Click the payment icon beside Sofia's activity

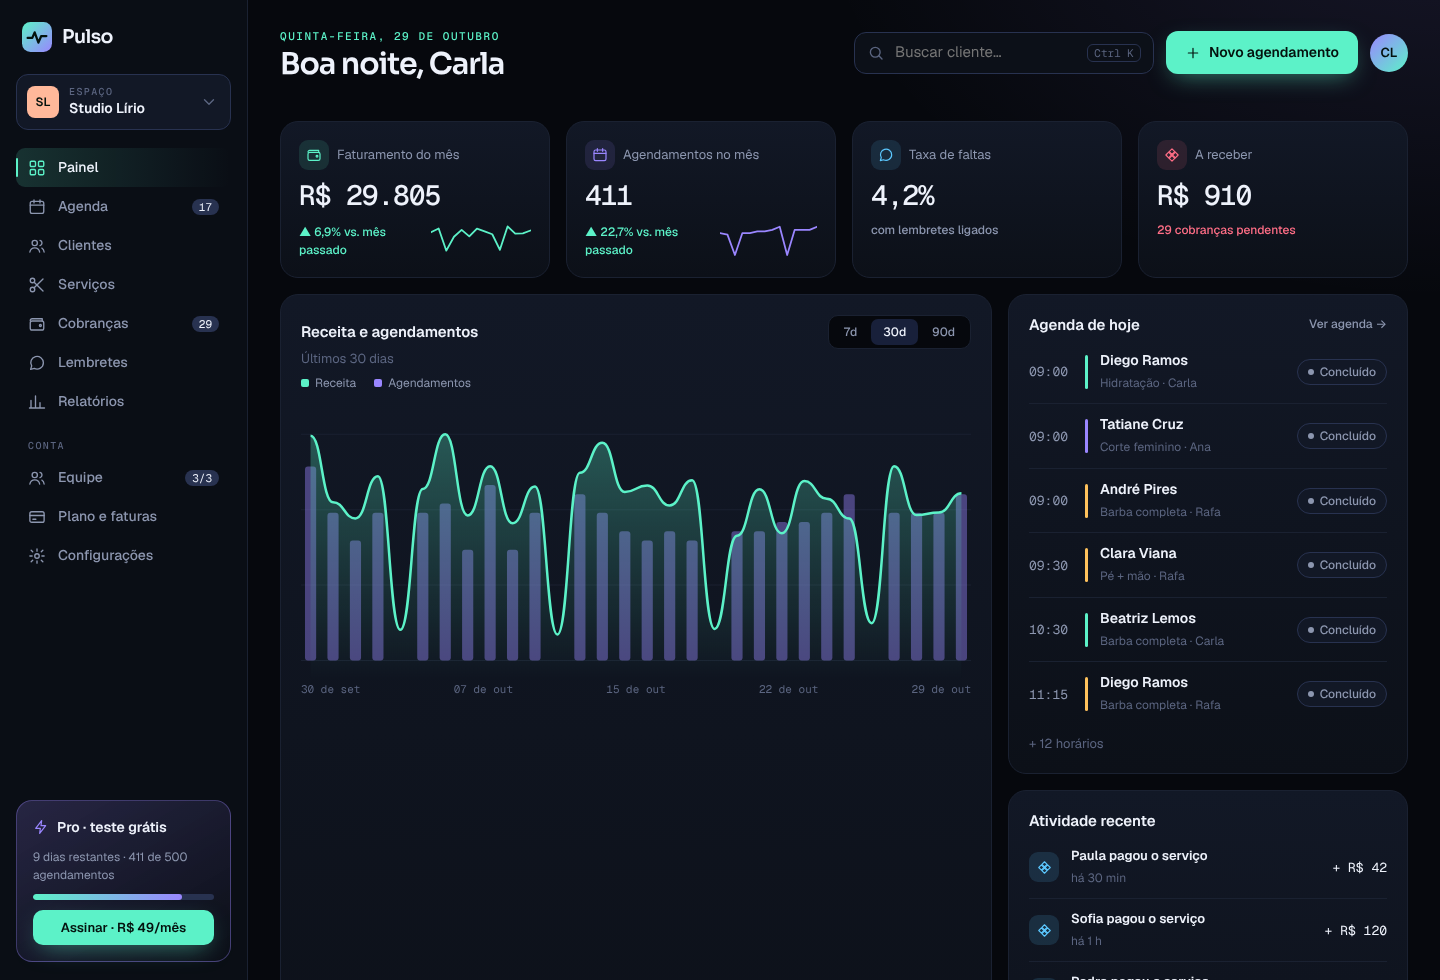[x=1044, y=930]
